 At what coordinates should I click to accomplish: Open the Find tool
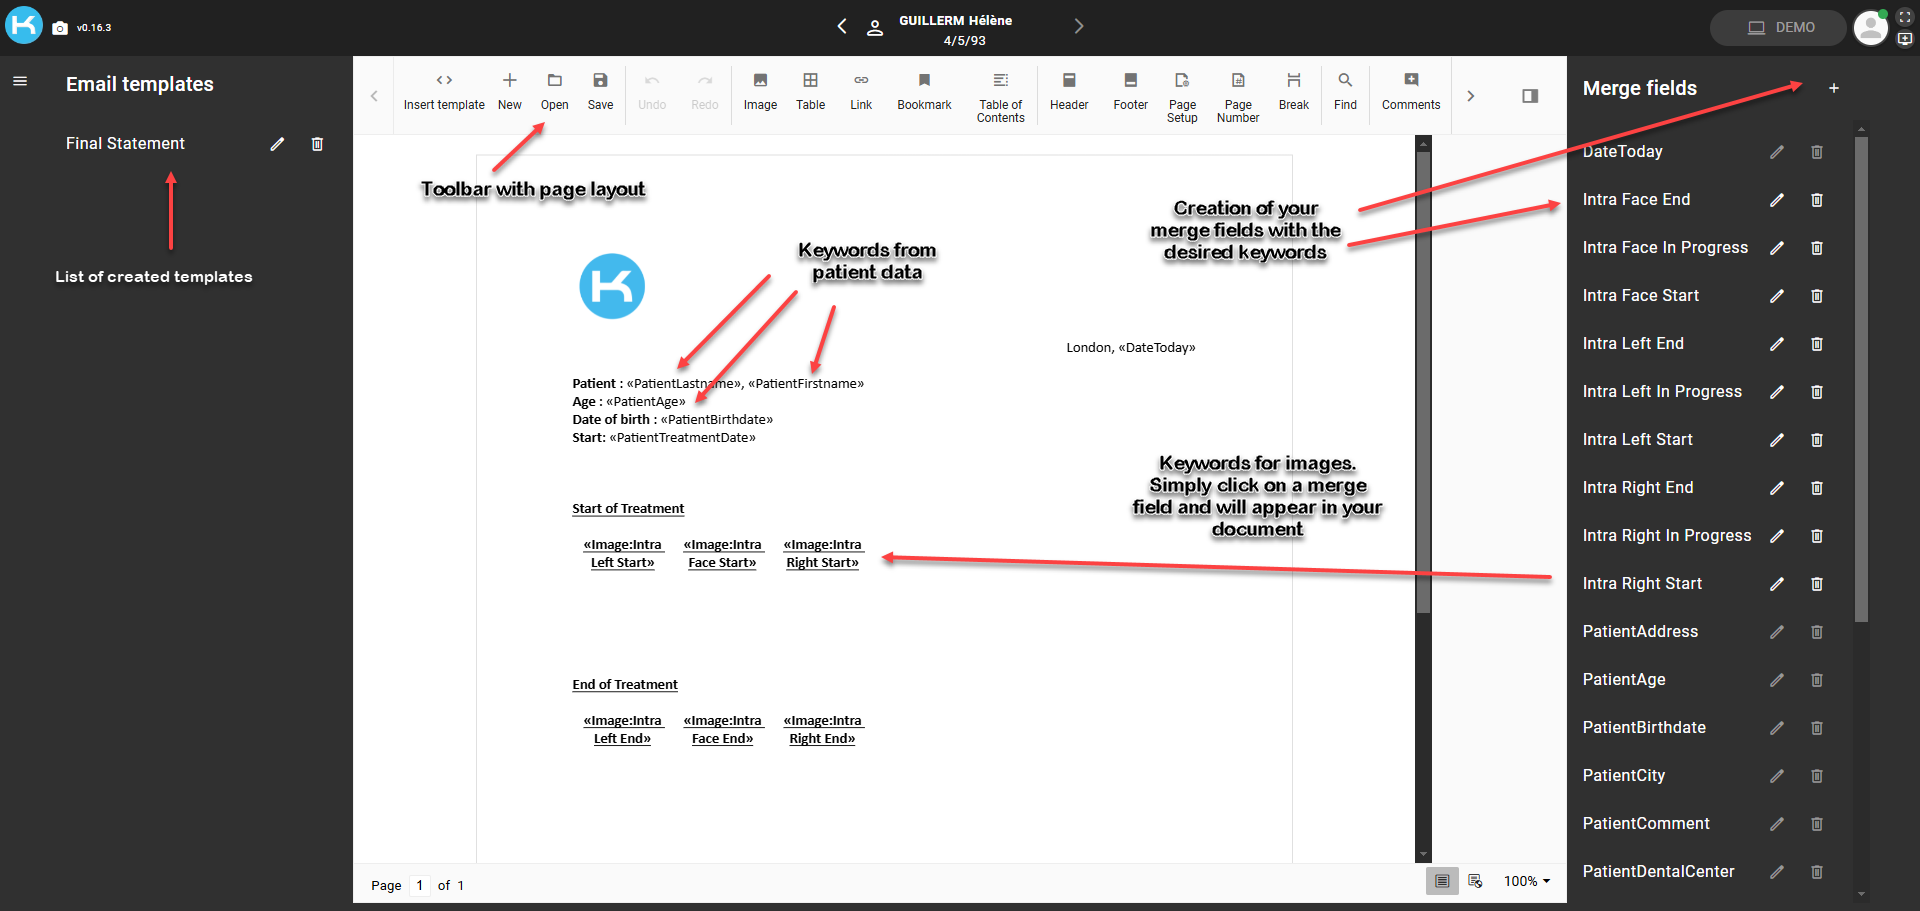[1345, 91]
